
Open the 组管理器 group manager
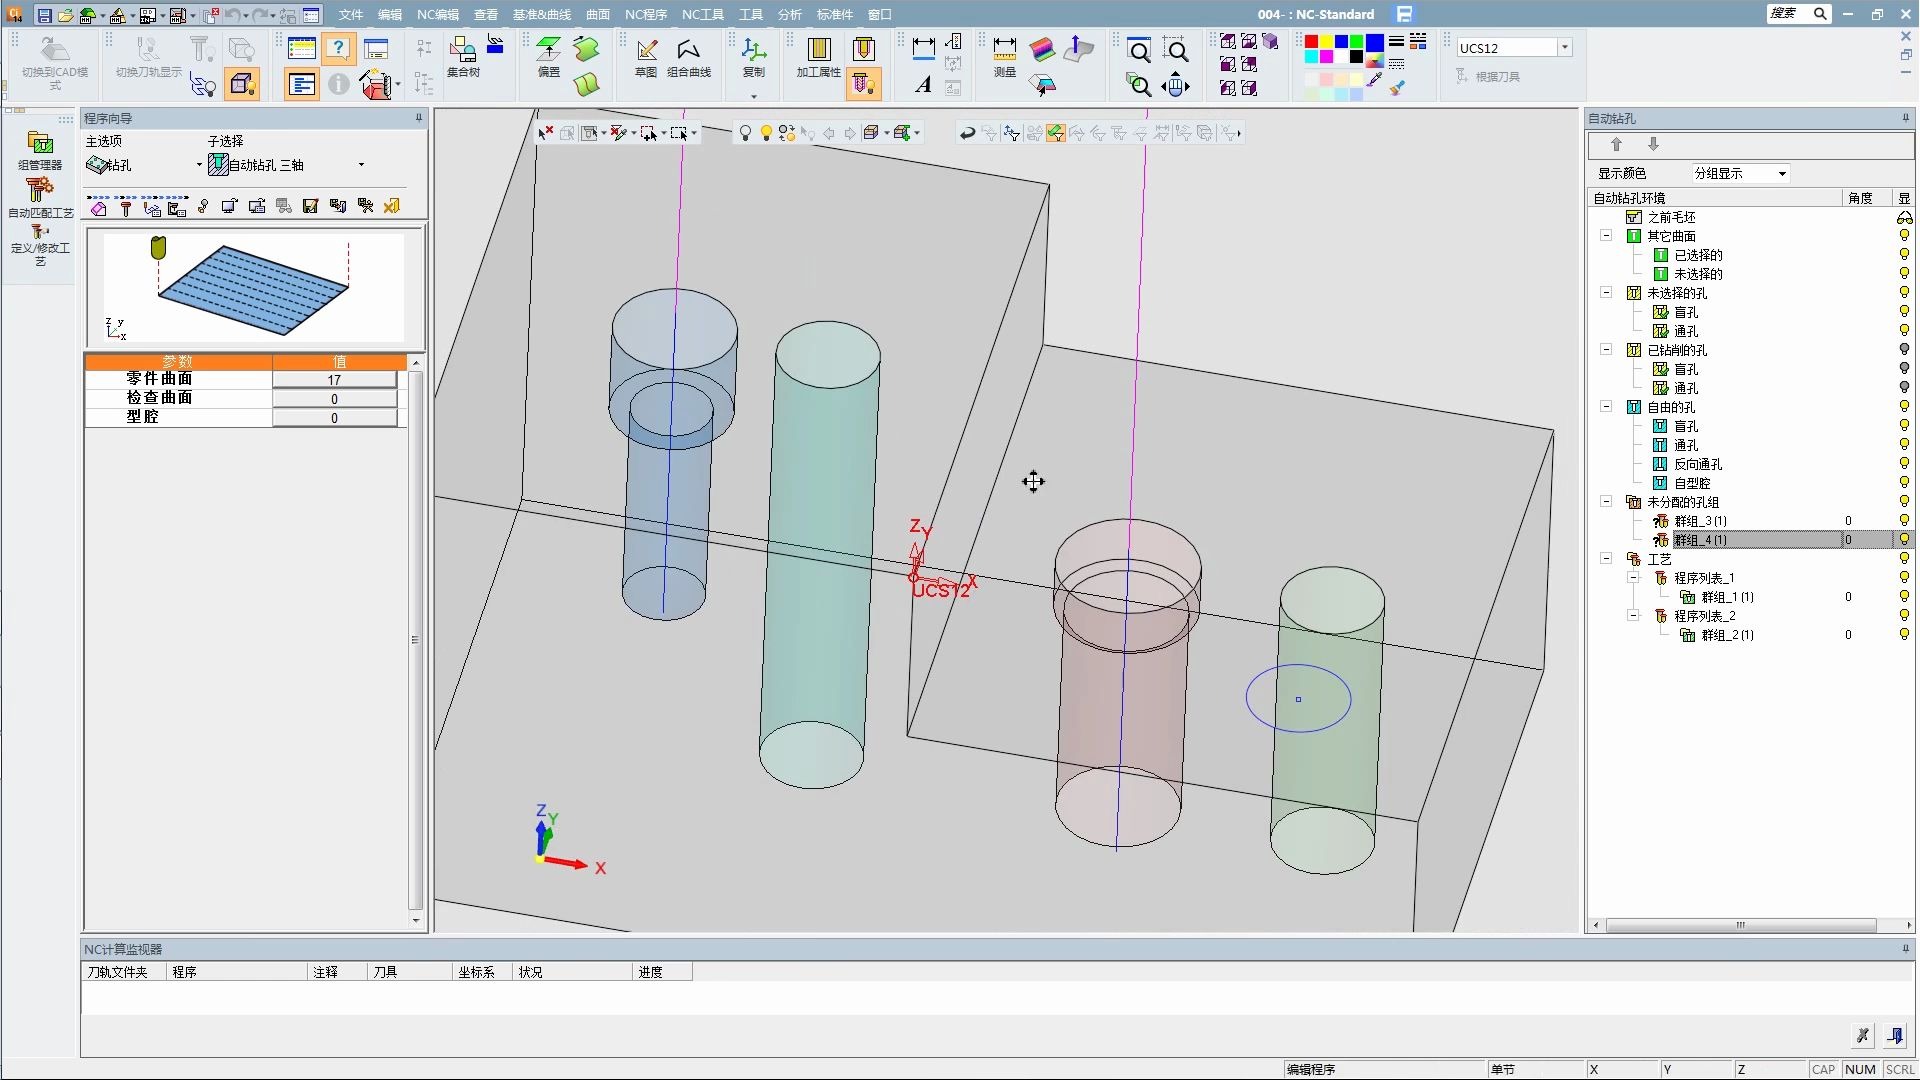(40, 144)
